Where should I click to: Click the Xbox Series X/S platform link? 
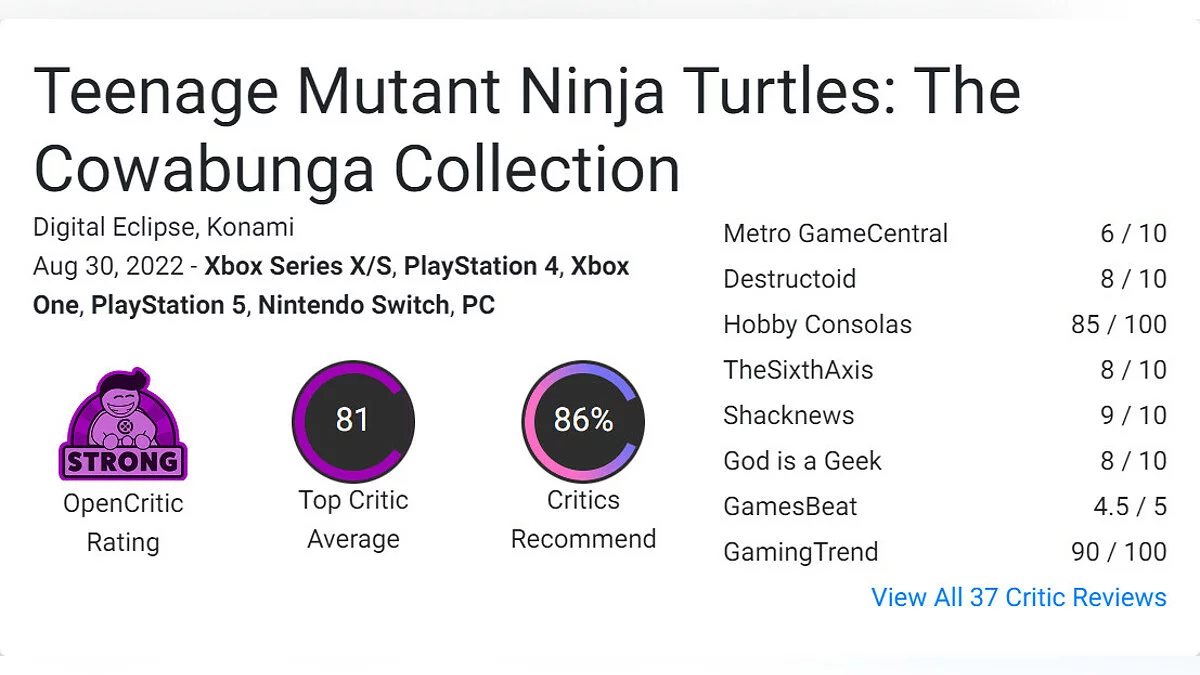(299, 267)
